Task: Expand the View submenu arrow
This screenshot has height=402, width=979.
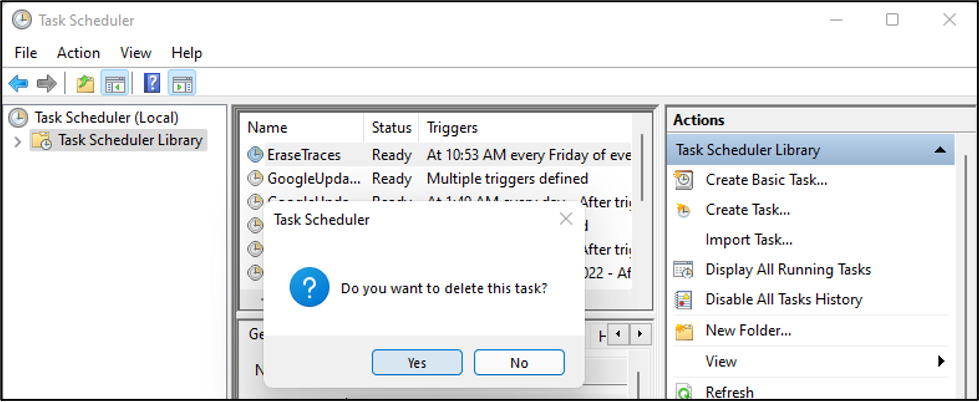Action: click(x=940, y=361)
